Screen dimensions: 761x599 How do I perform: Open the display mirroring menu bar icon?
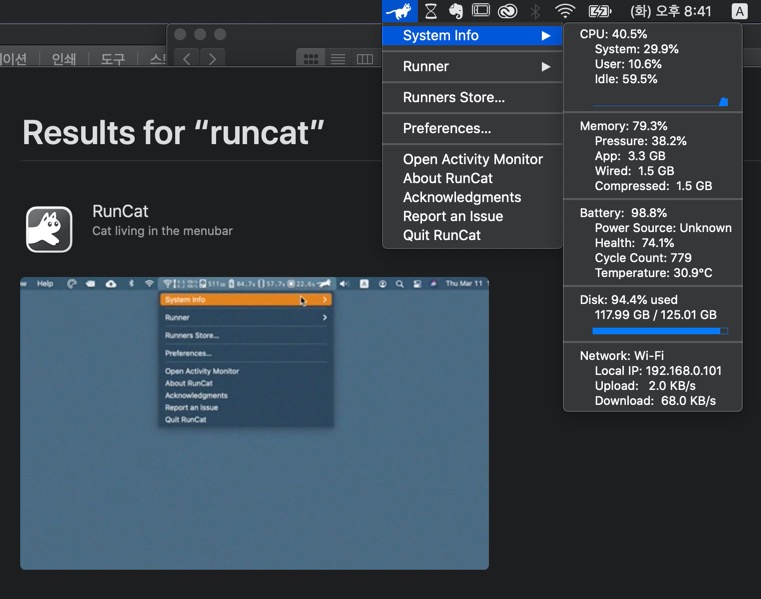481,10
